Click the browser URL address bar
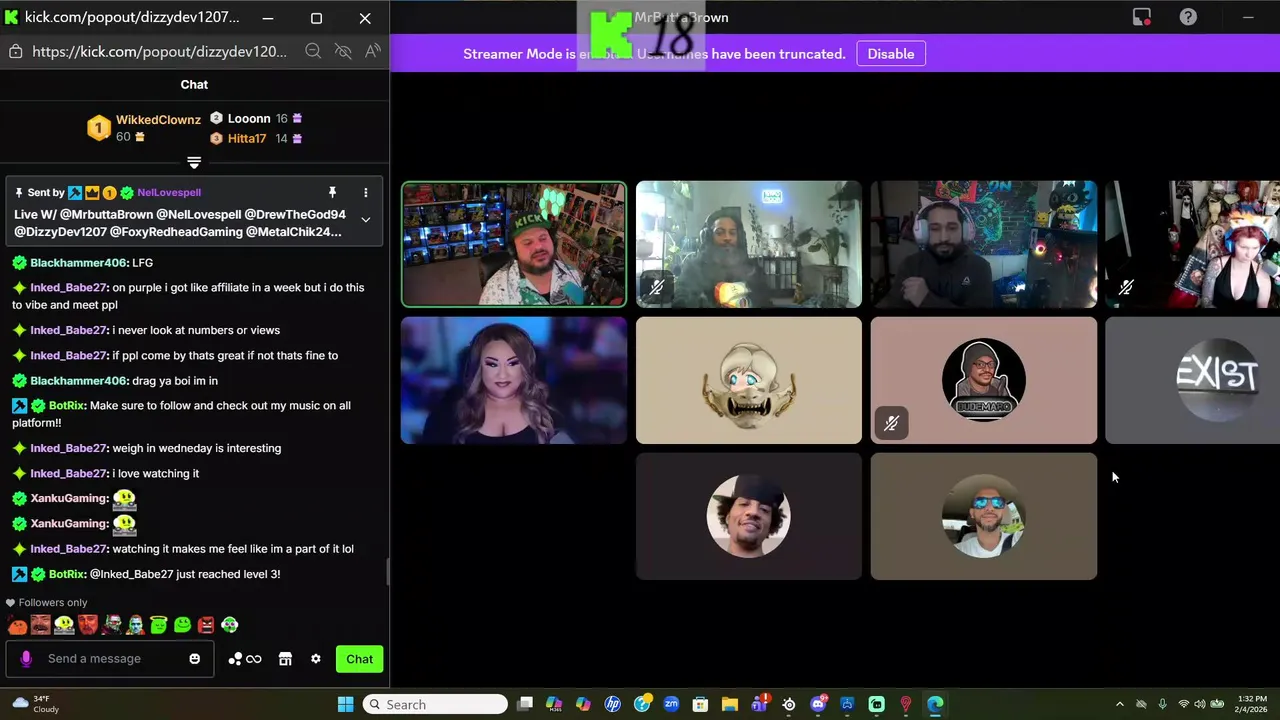The height and width of the screenshot is (720, 1280). [x=160, y=51]
